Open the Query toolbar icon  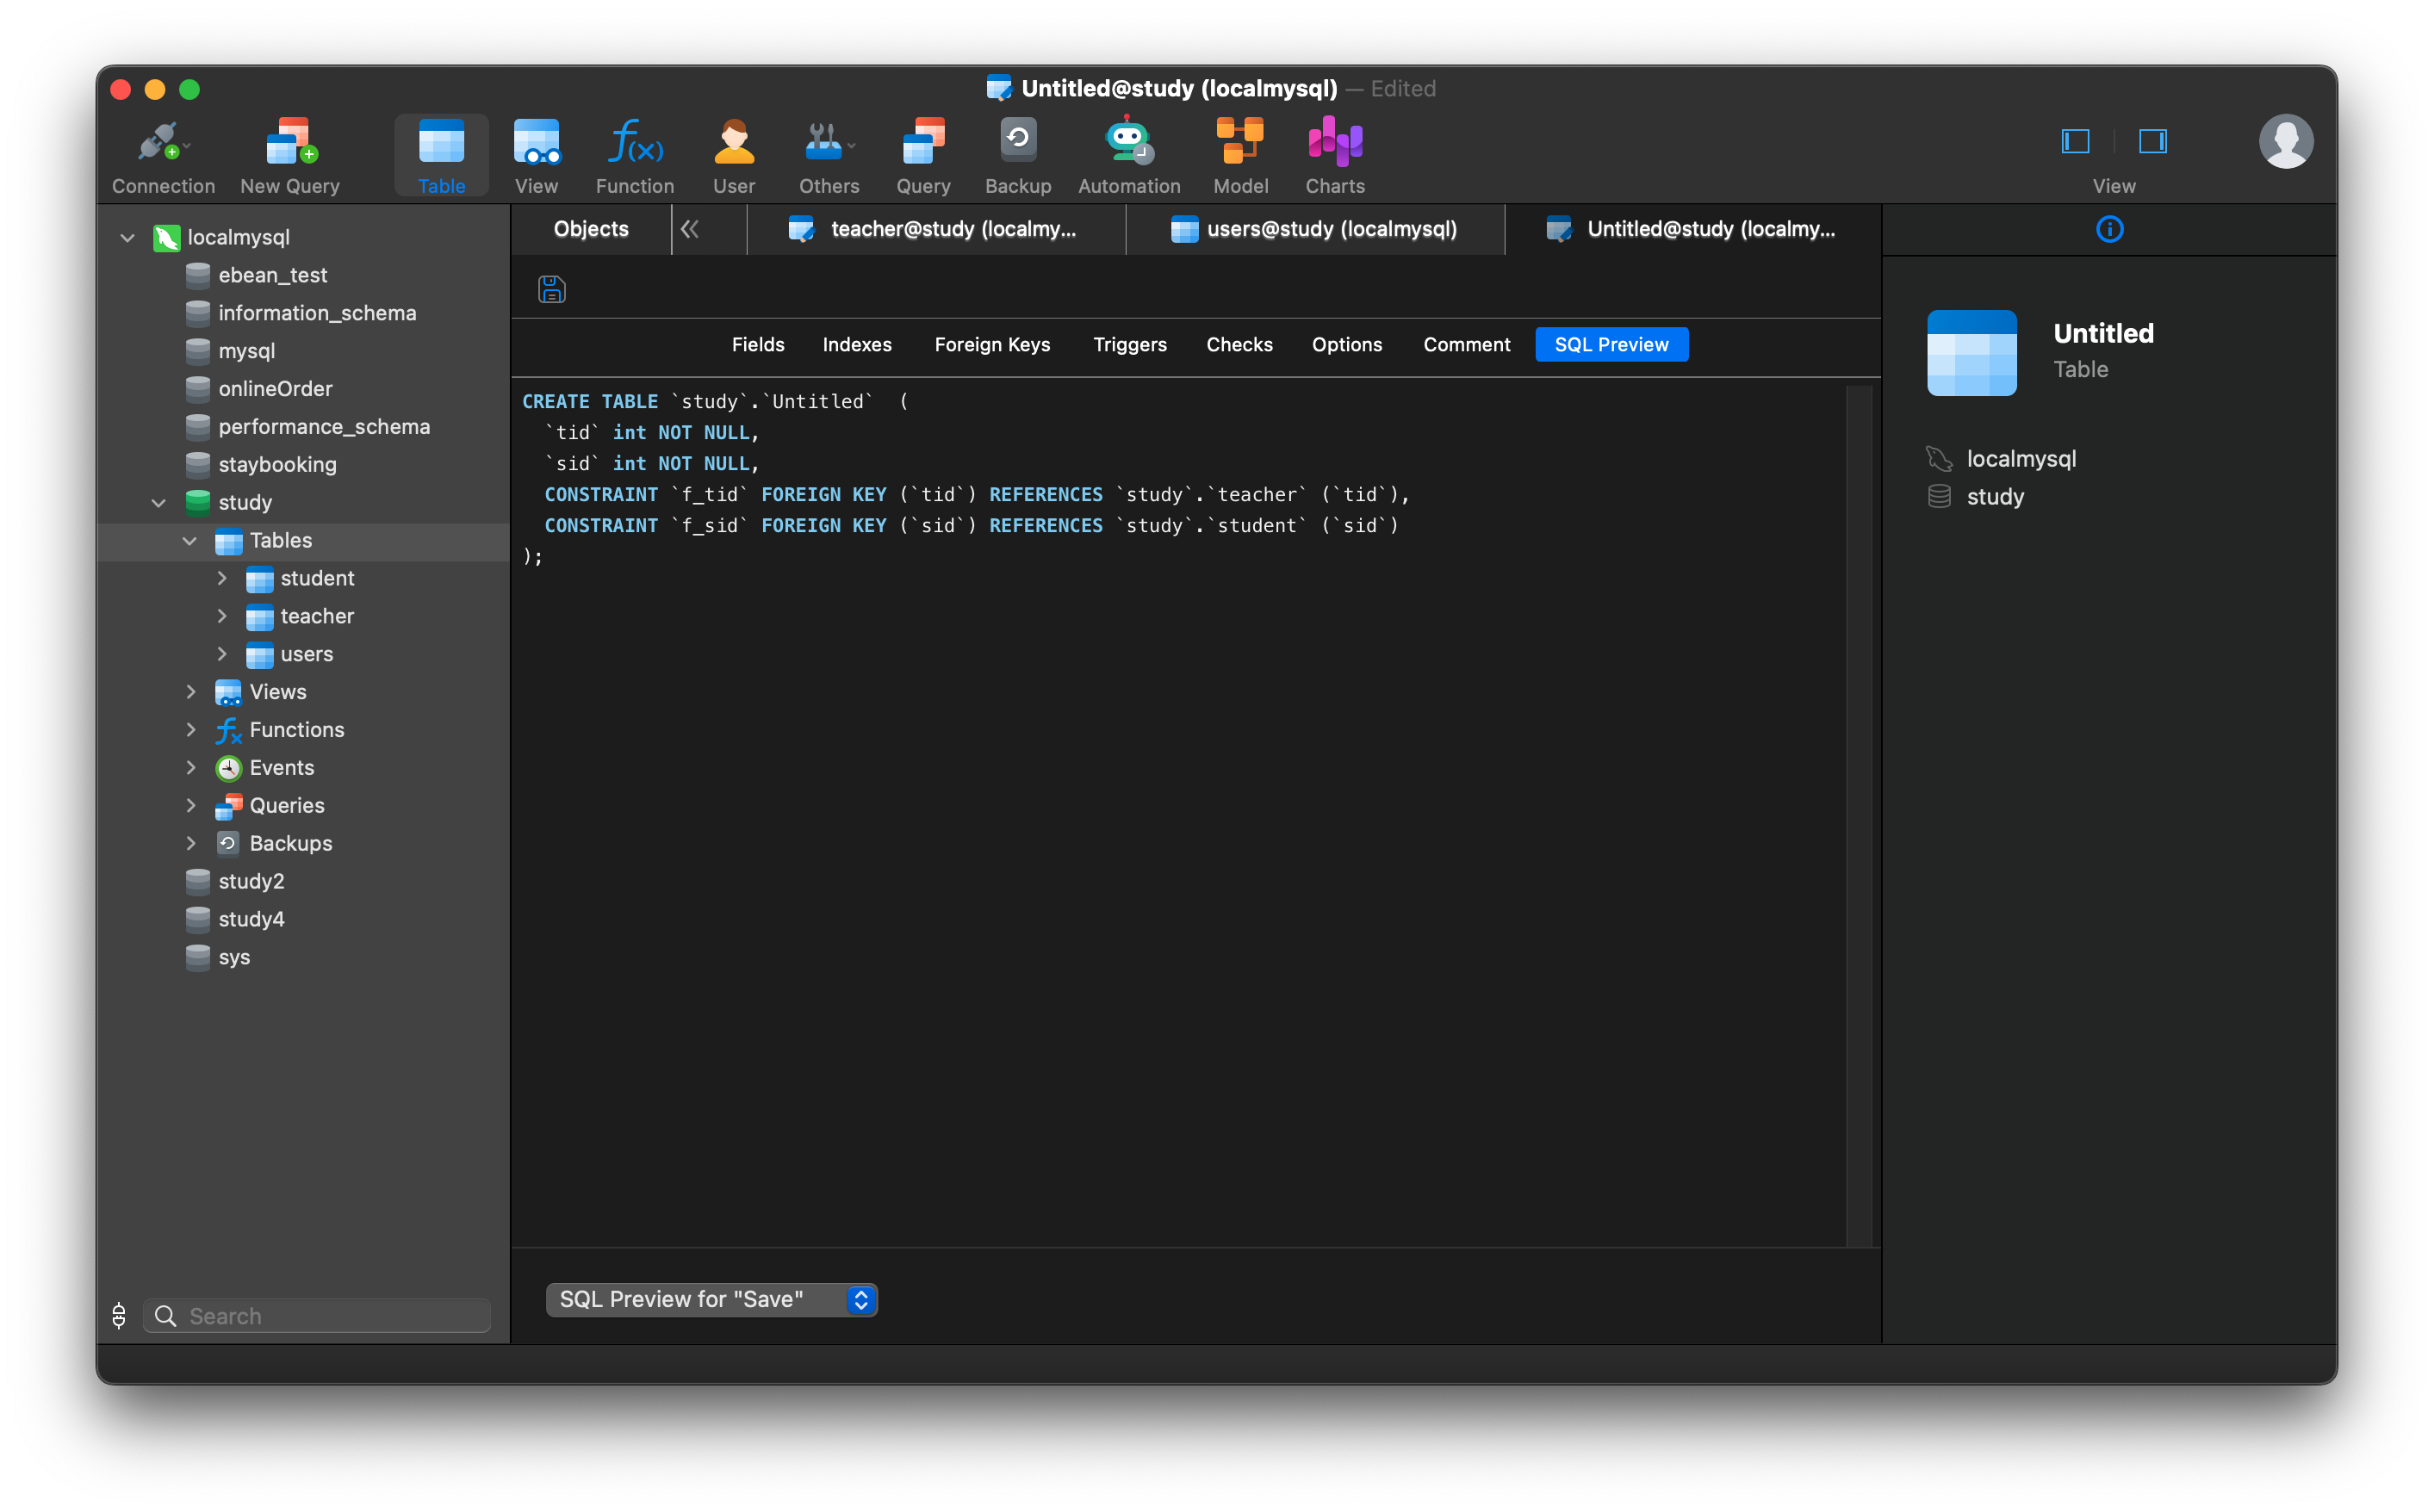[923, 155]
